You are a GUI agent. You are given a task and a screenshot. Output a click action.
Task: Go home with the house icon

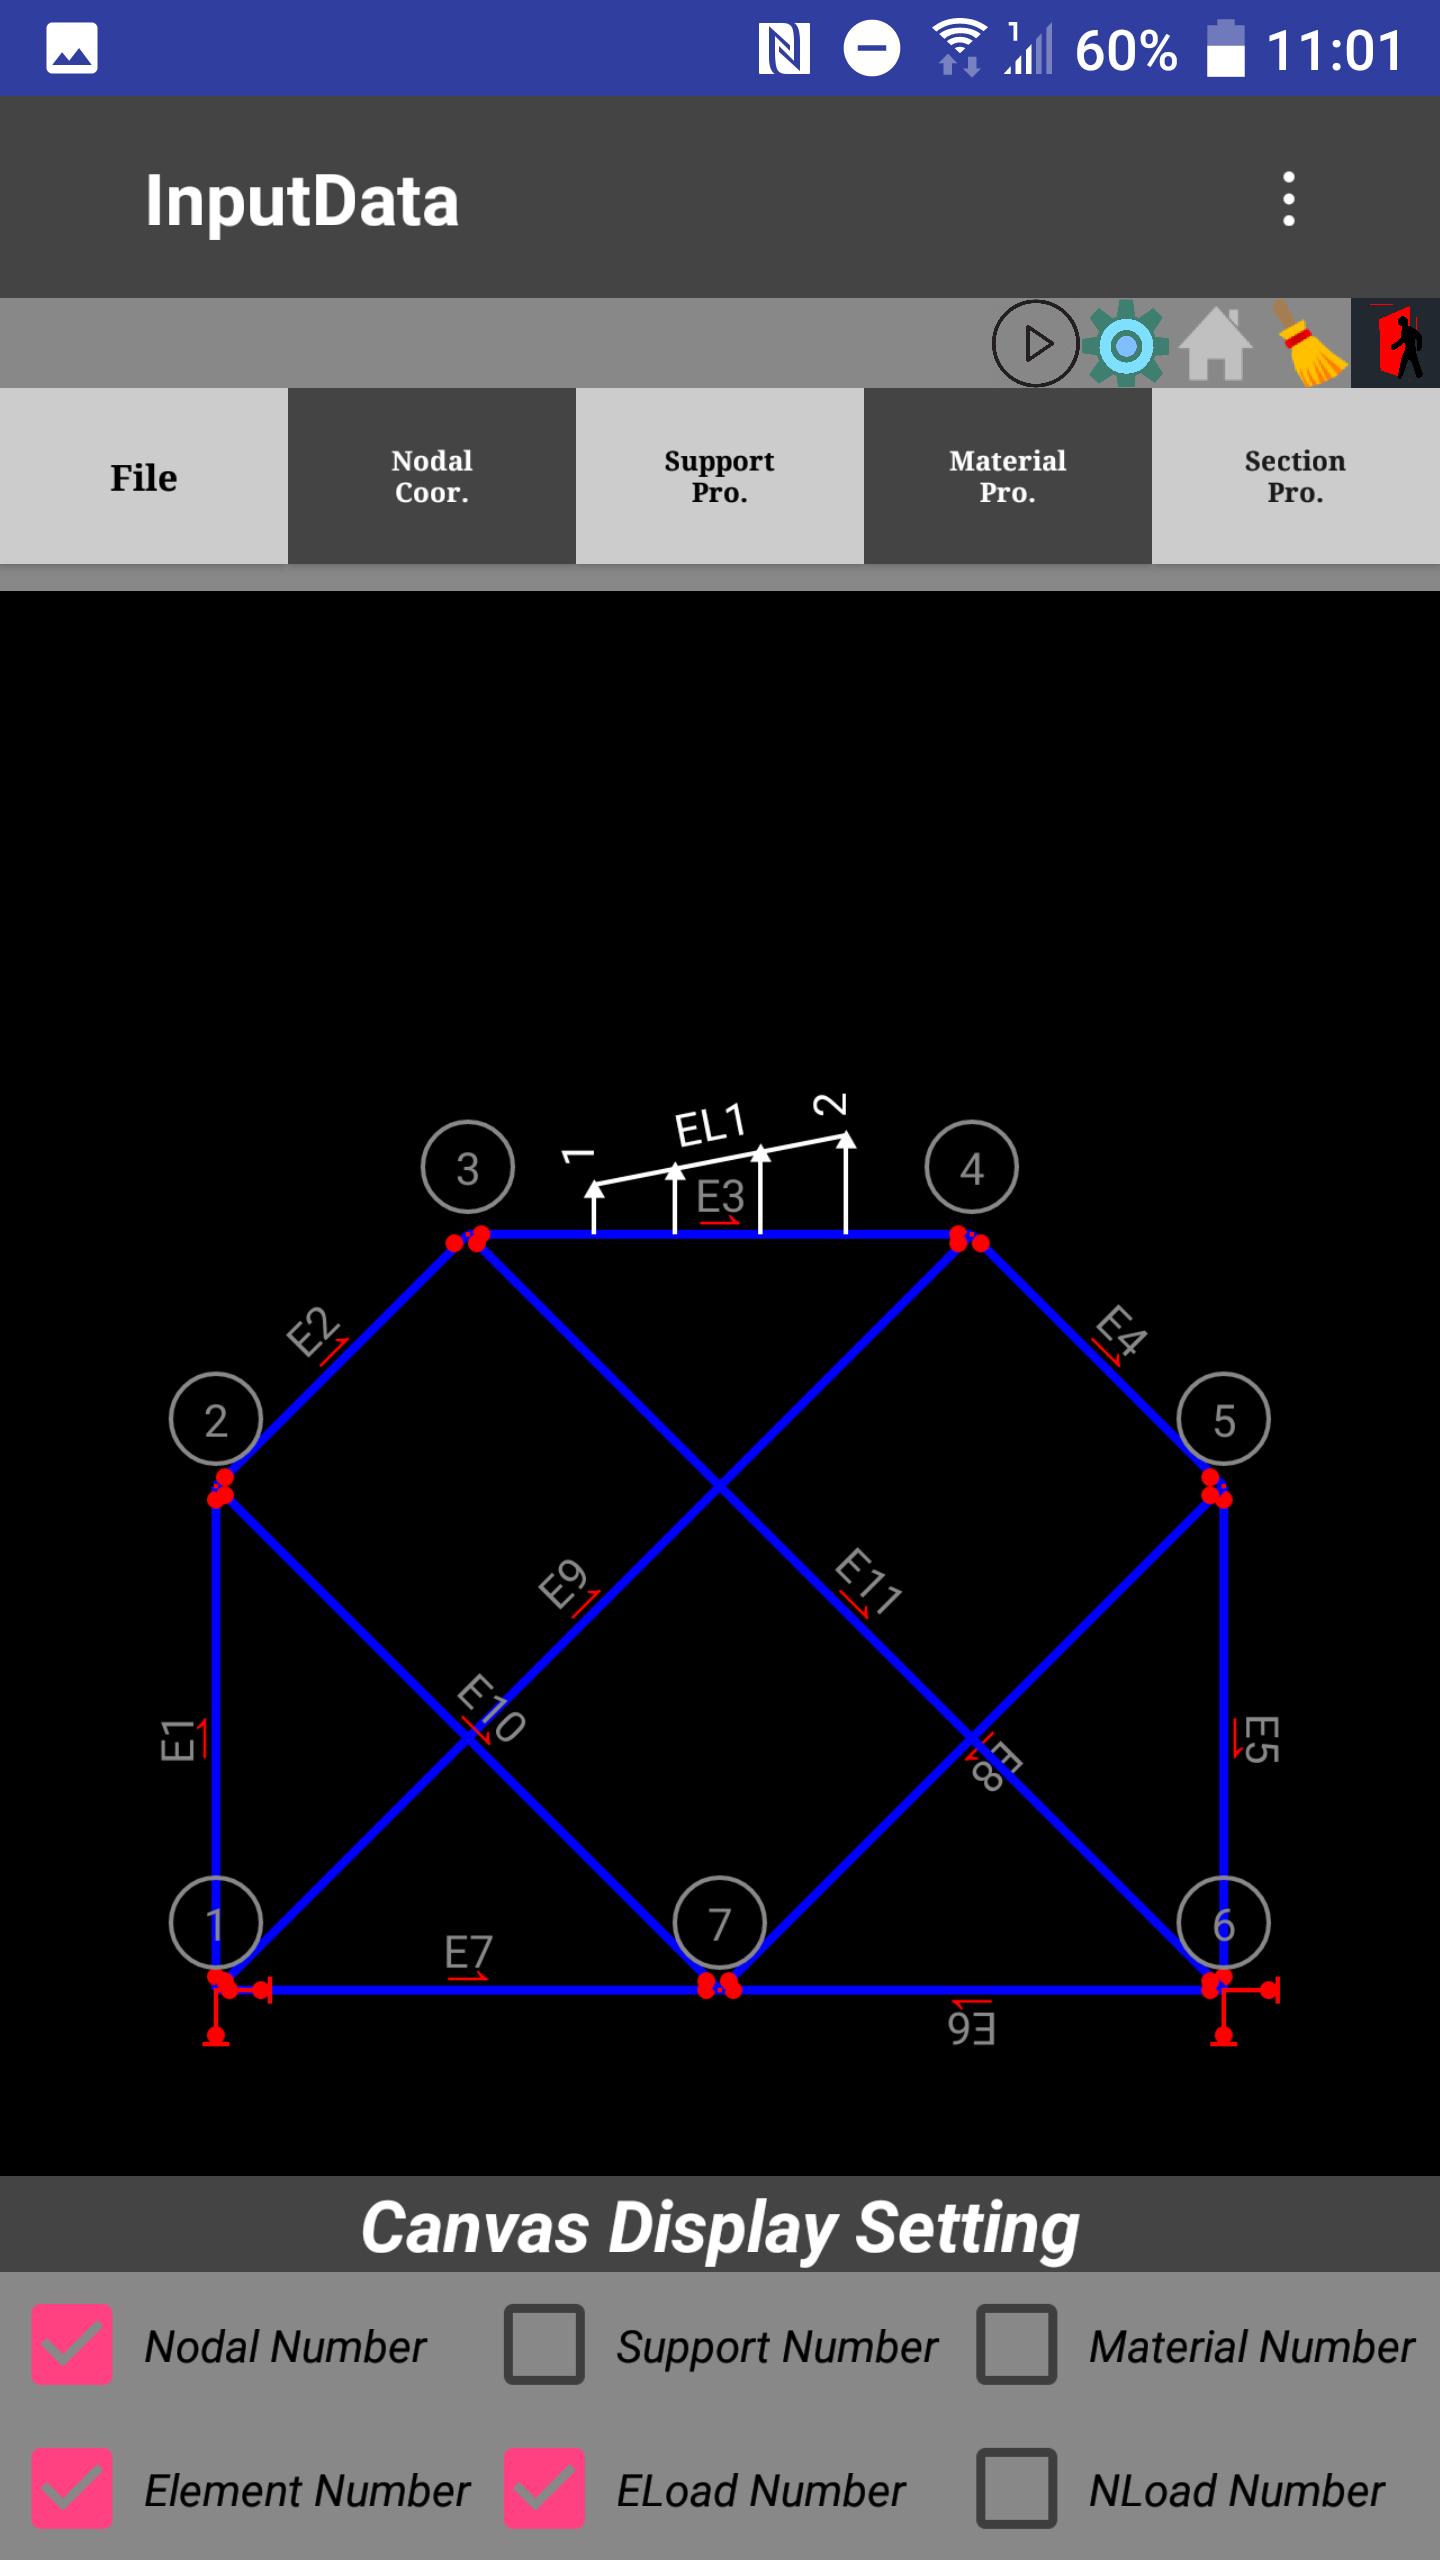point(1214,344)
